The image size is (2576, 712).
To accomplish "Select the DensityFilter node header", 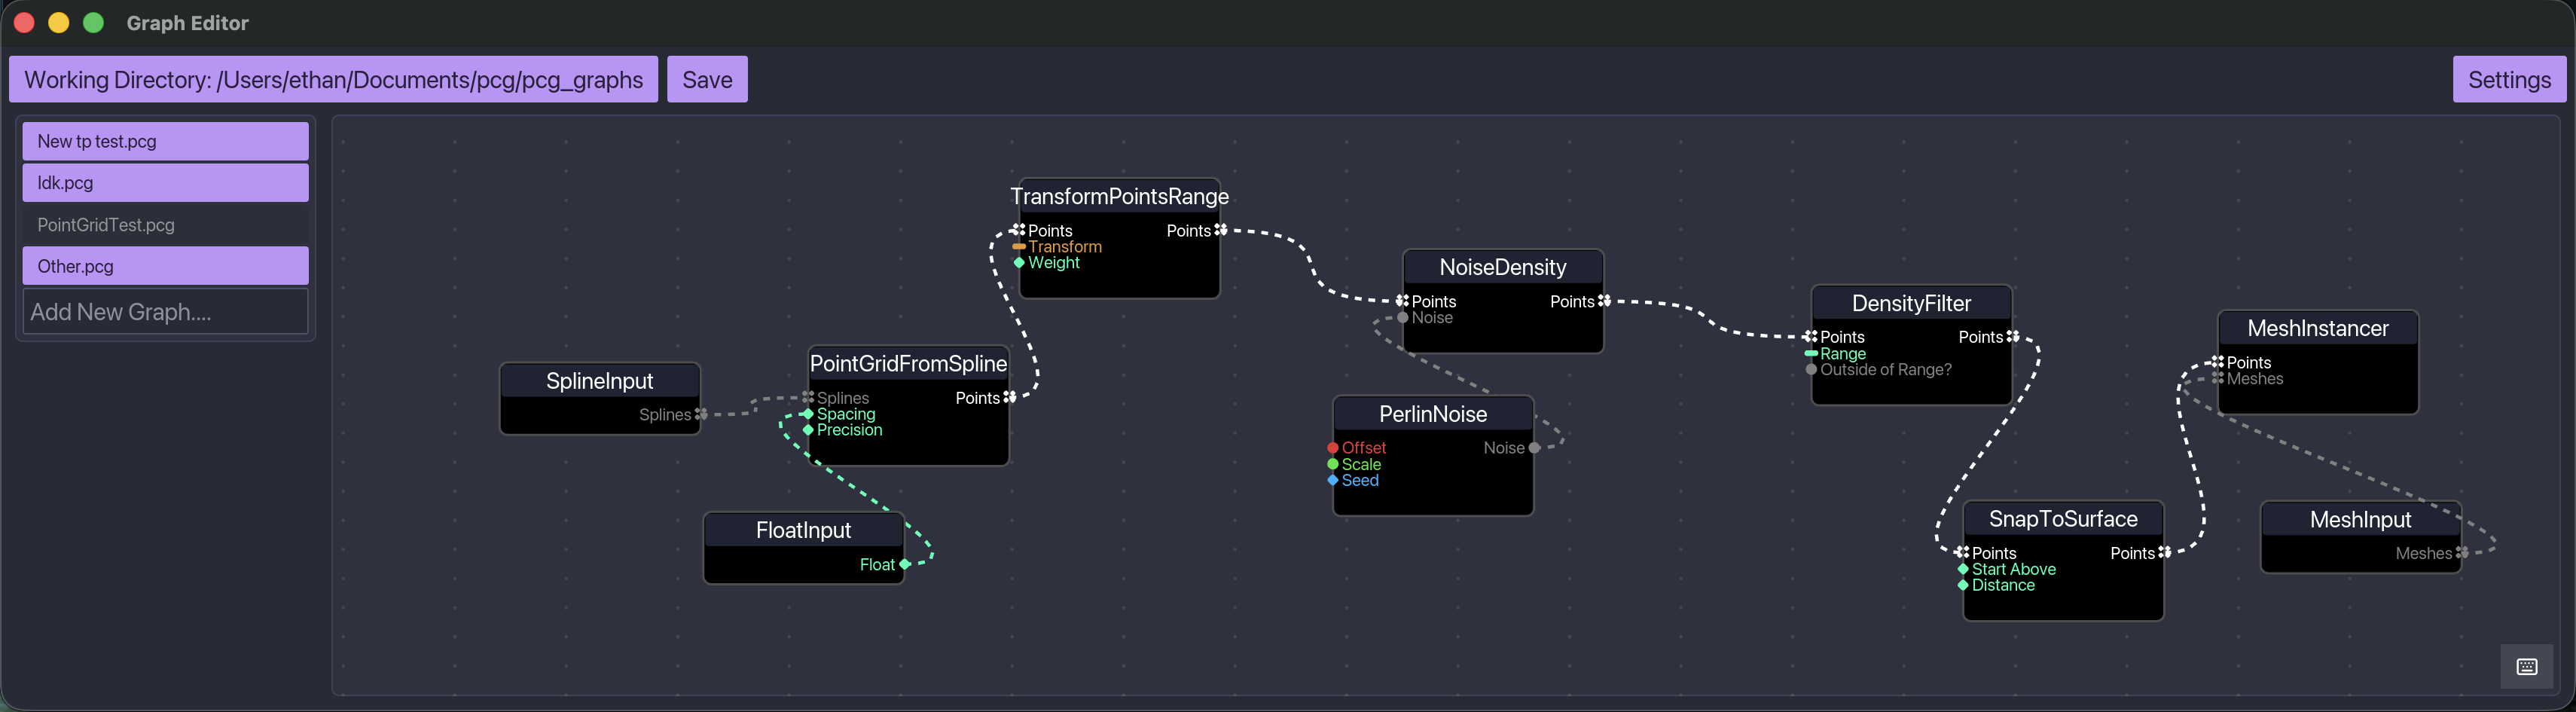I will (x=1912, y=303).
